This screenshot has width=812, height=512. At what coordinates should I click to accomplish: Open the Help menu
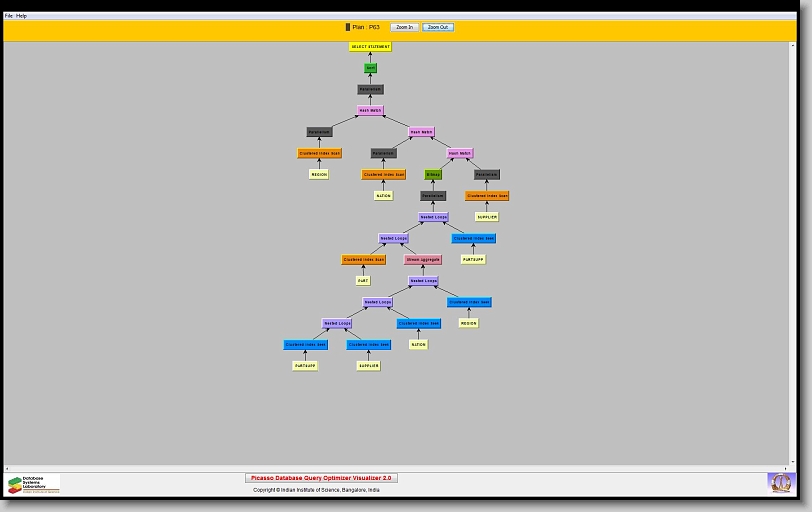[22, 16]
